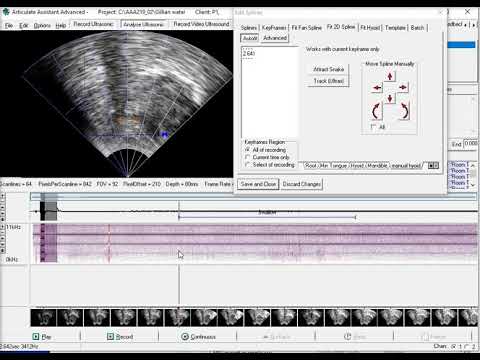
Task: Click the Attract Snake button
Action: (x=328, y=69)
